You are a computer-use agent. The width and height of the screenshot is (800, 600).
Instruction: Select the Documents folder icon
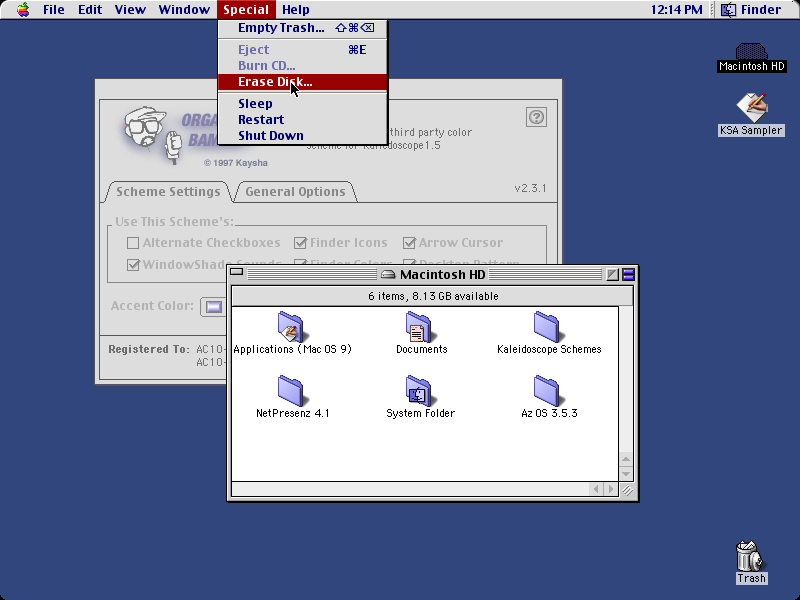(420, 327)
